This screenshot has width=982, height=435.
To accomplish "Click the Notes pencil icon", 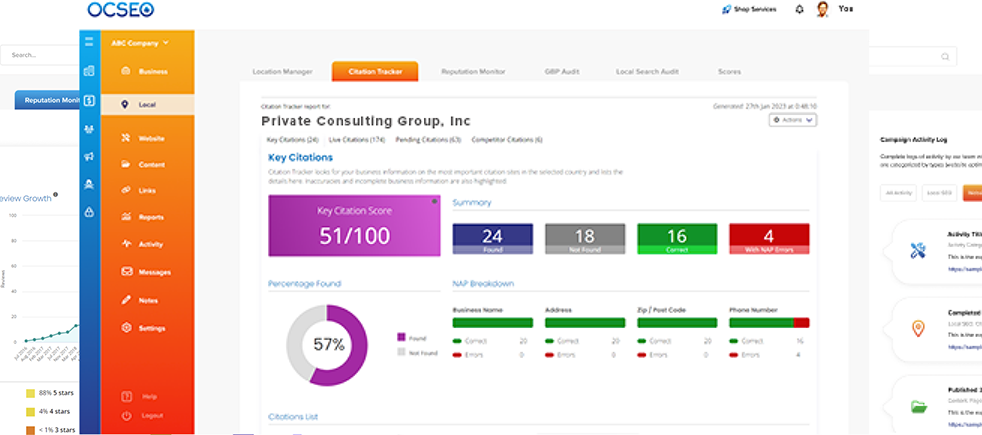I will click(126, 300).
